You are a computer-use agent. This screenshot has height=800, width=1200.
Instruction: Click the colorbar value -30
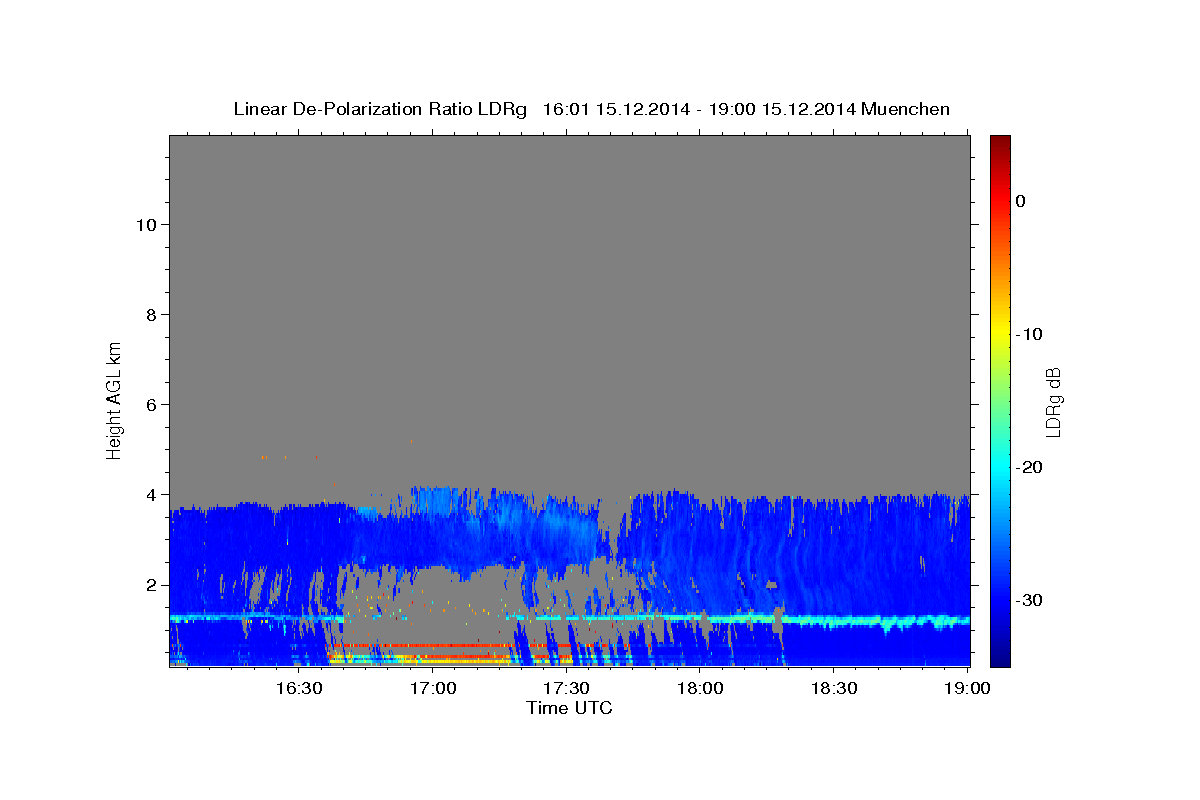pyautogui.click(x=1029, y=600)
